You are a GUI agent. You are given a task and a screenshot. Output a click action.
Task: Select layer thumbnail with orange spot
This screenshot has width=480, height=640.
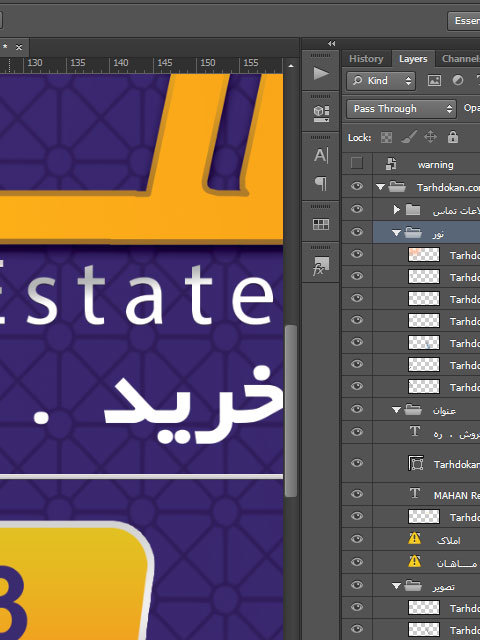pyautogui.click(x=424, y=255)
